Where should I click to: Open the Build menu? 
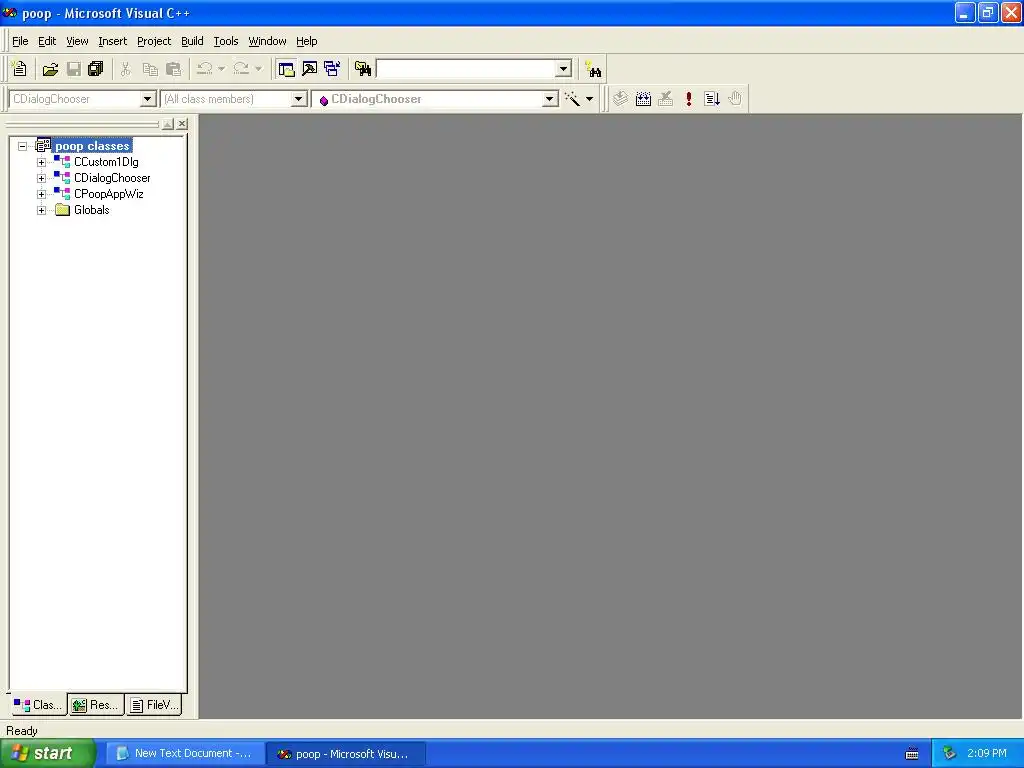coord(192,41)
